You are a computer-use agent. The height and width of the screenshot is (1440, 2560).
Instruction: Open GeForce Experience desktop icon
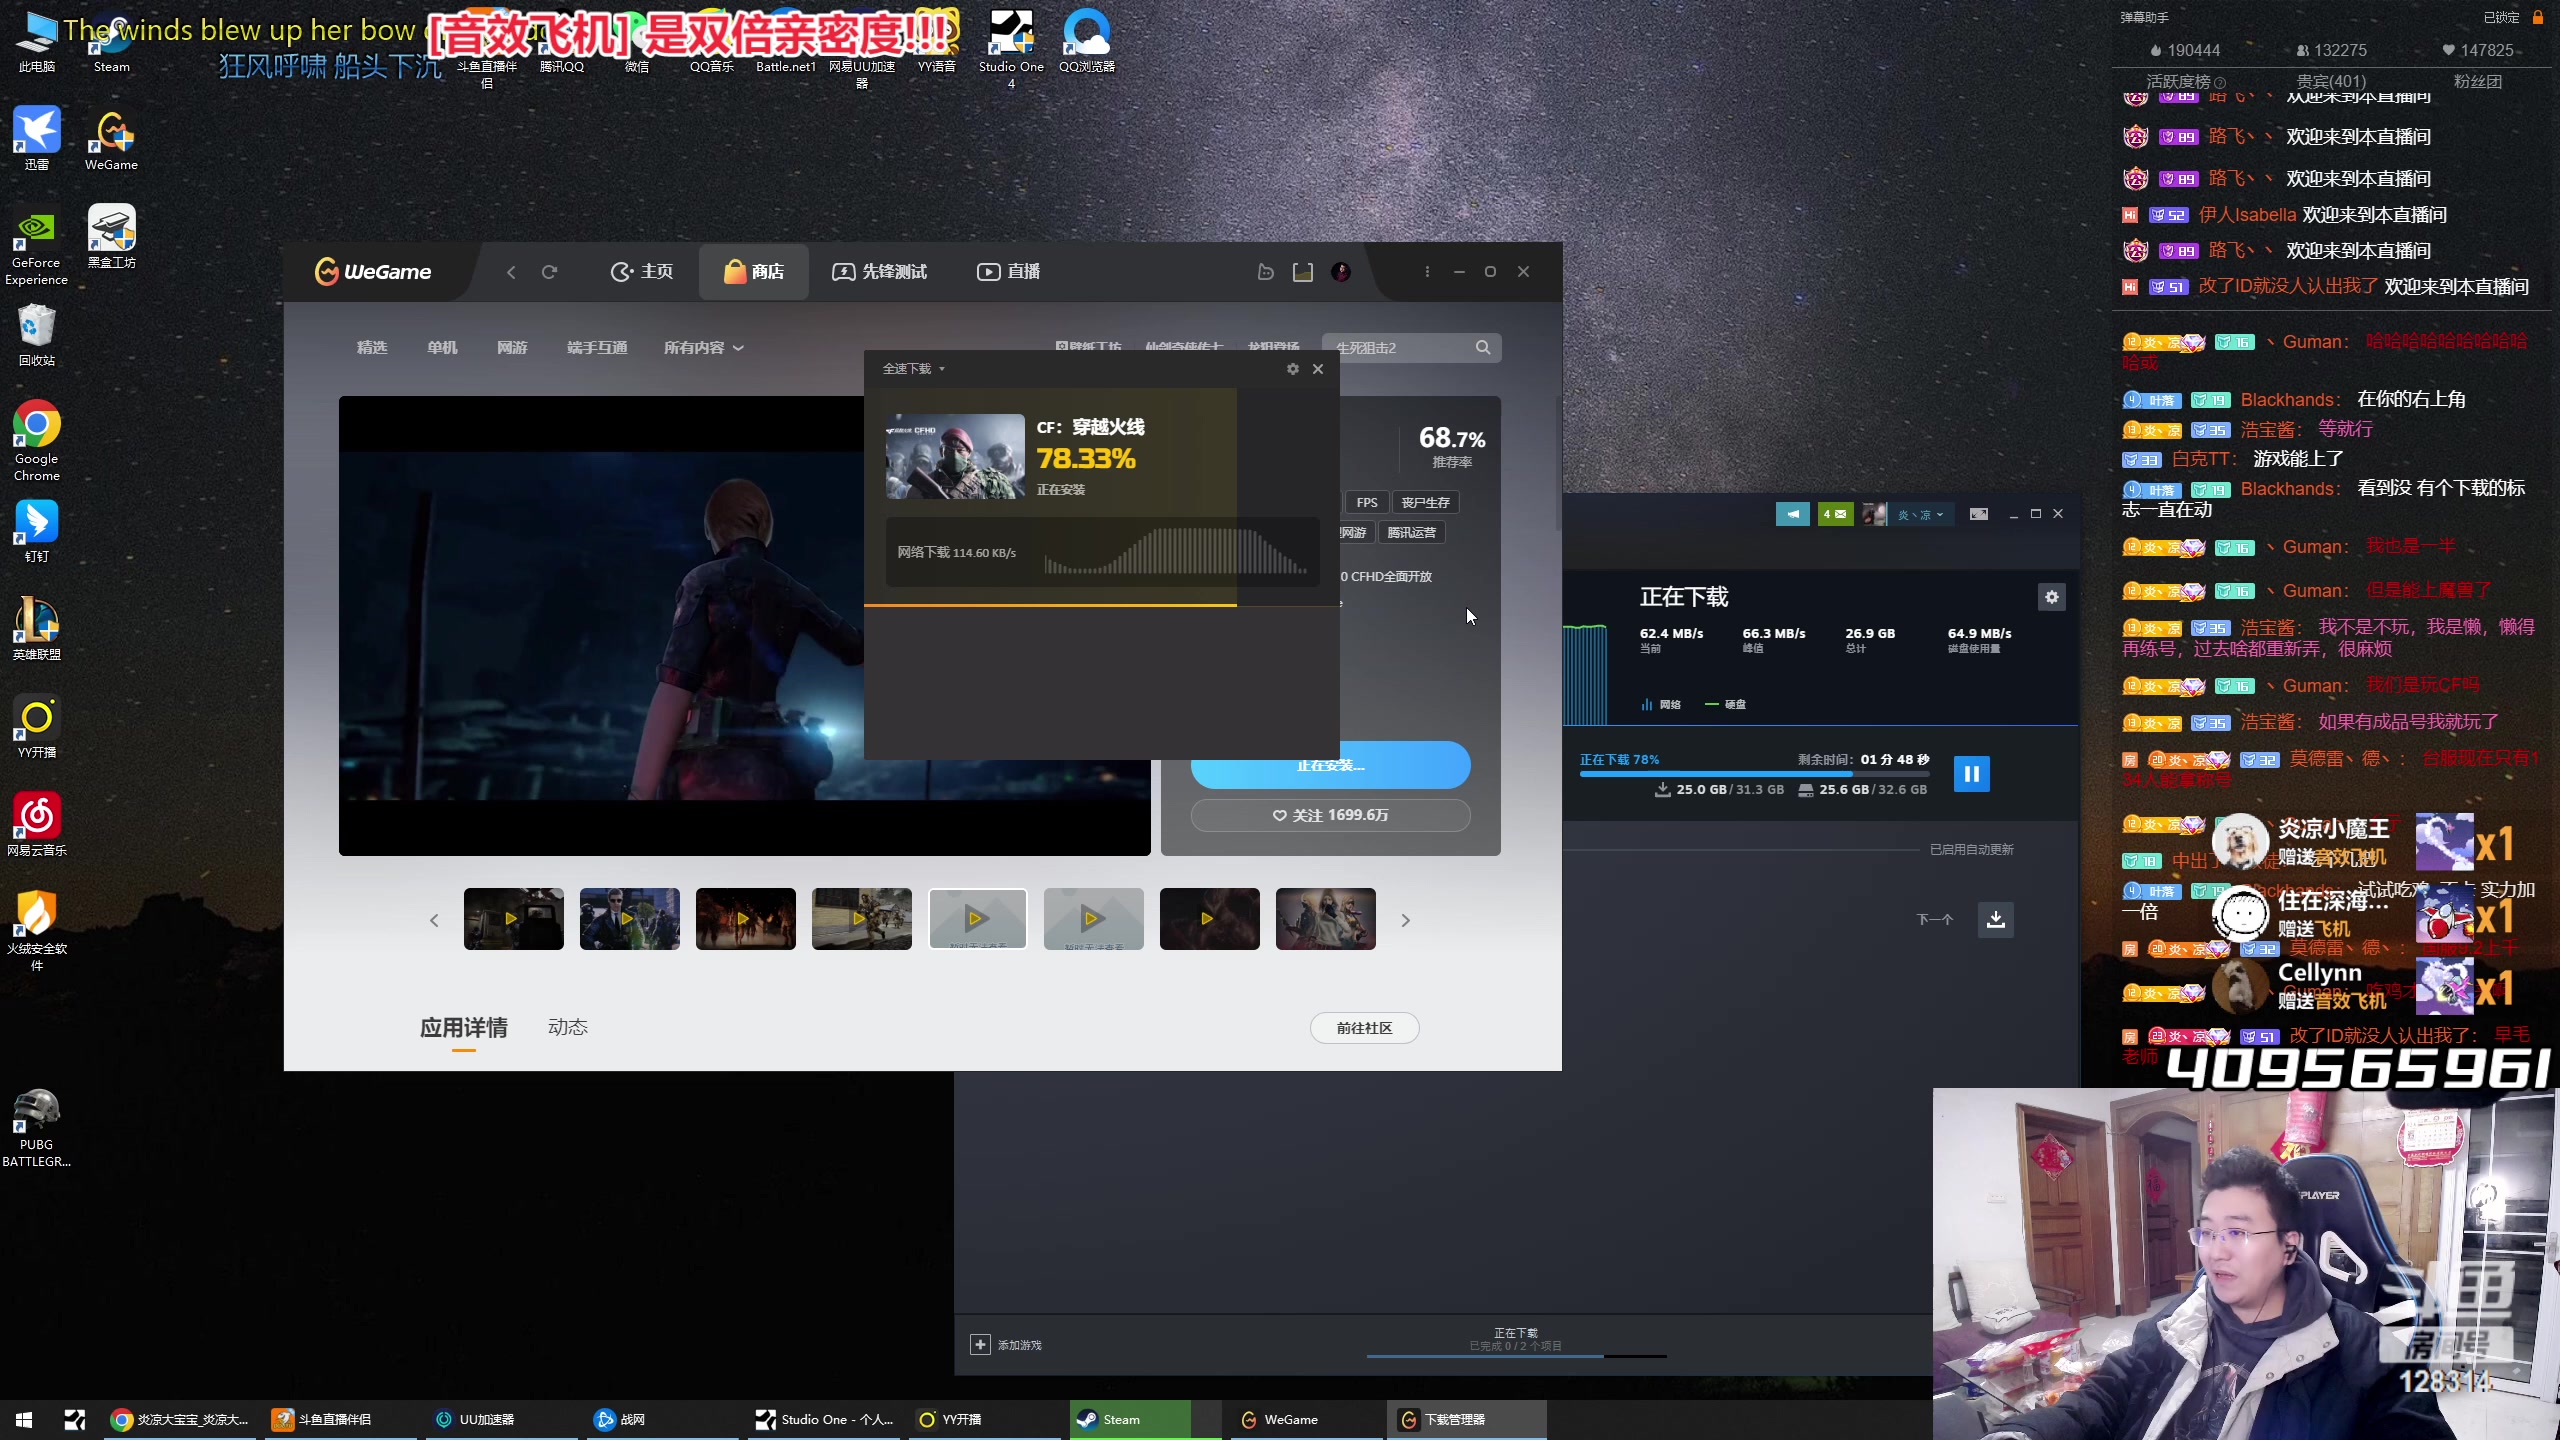point(37,246)
